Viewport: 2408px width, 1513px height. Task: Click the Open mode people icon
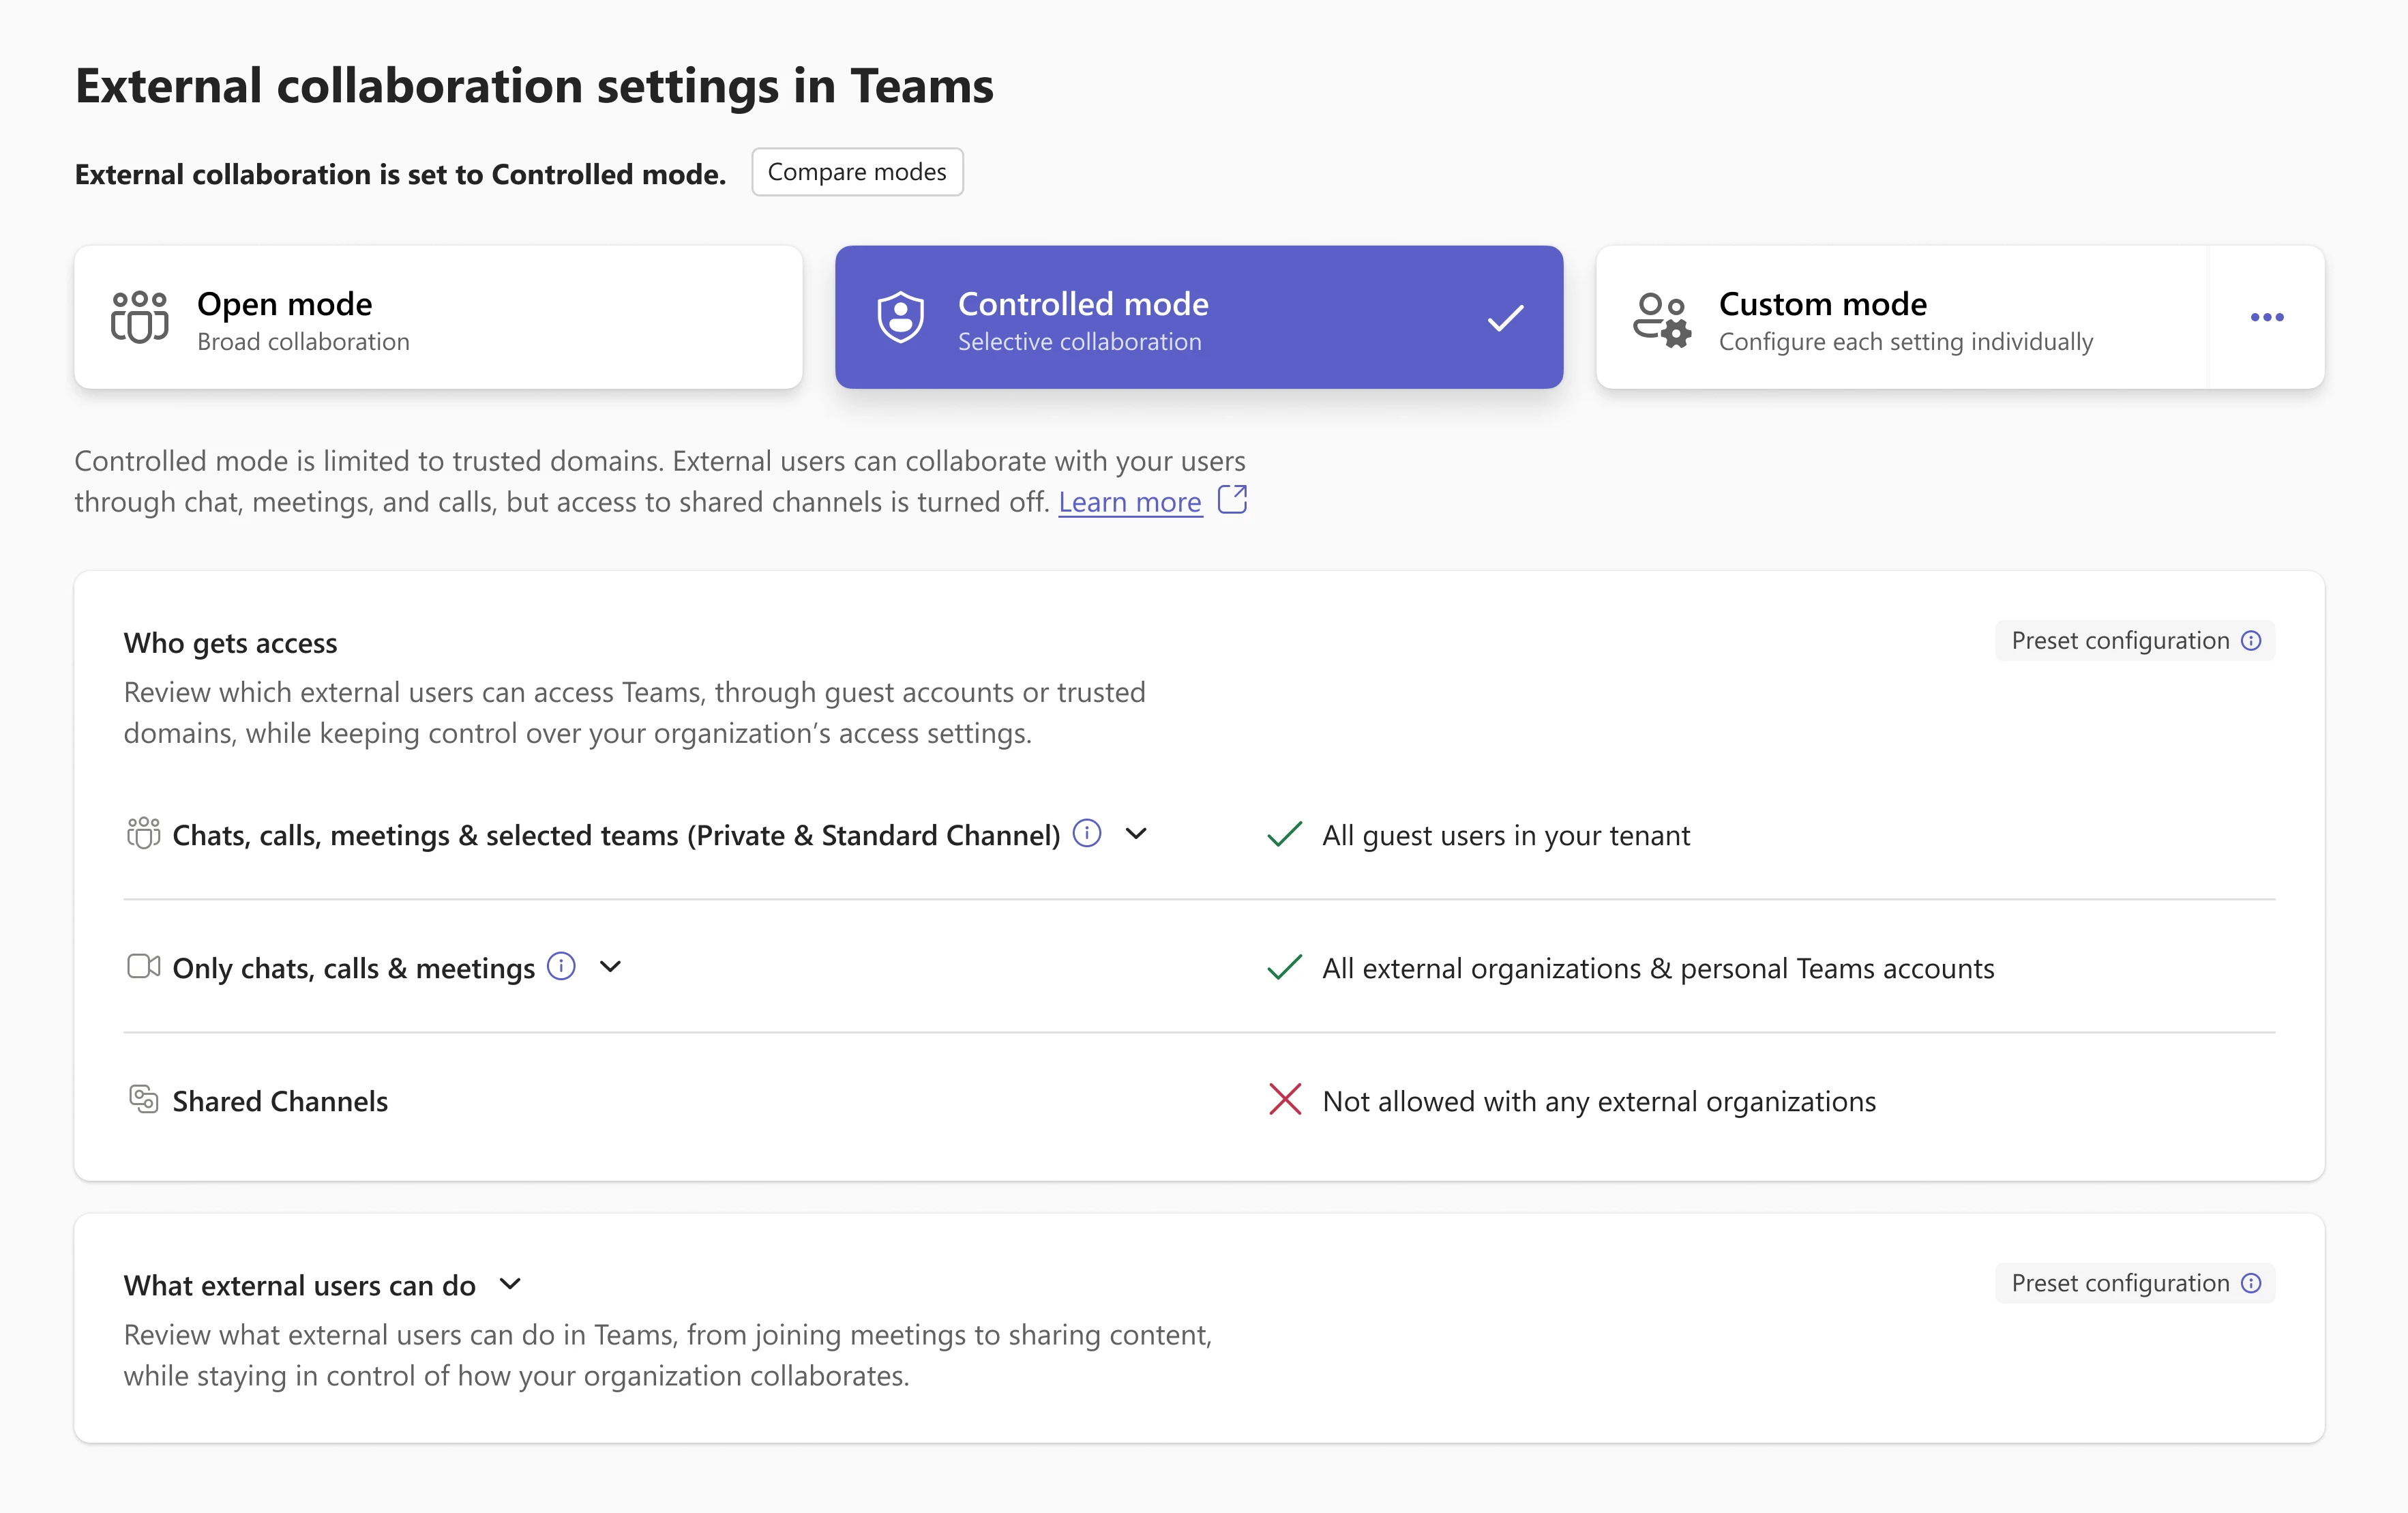coord(139,317)
